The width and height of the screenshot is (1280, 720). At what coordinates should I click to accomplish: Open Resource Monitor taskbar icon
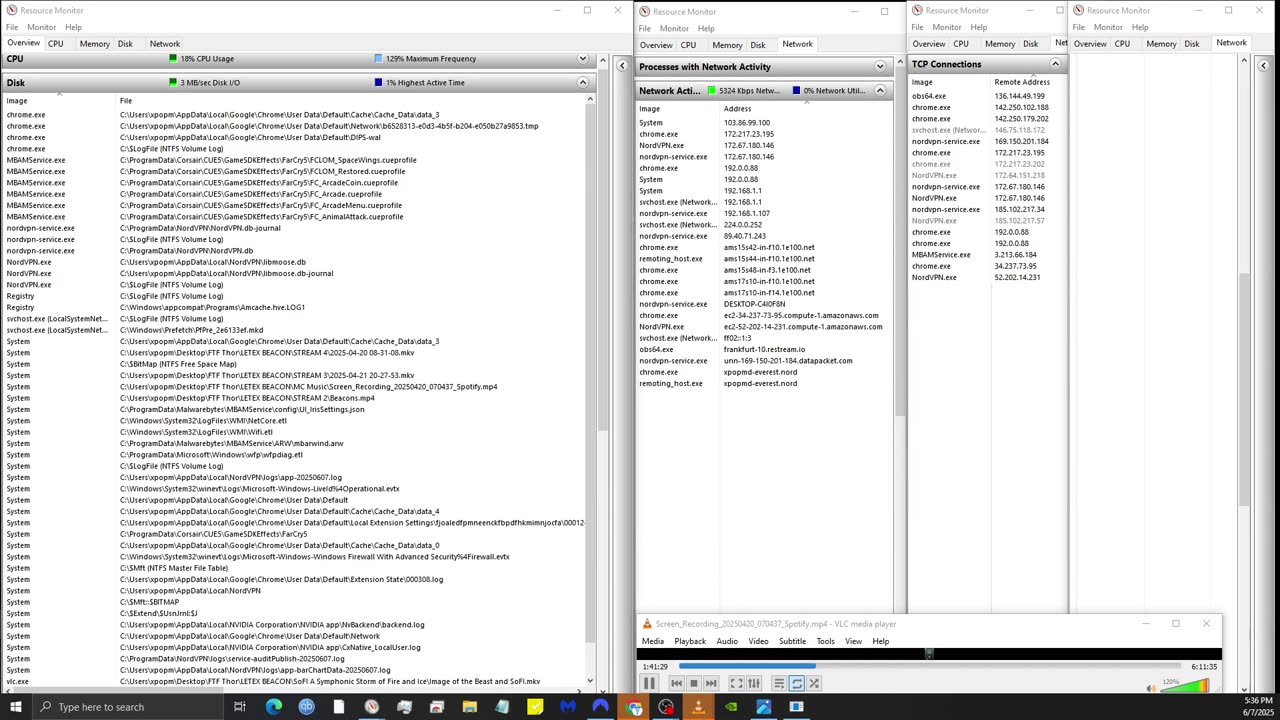point(371,707)
